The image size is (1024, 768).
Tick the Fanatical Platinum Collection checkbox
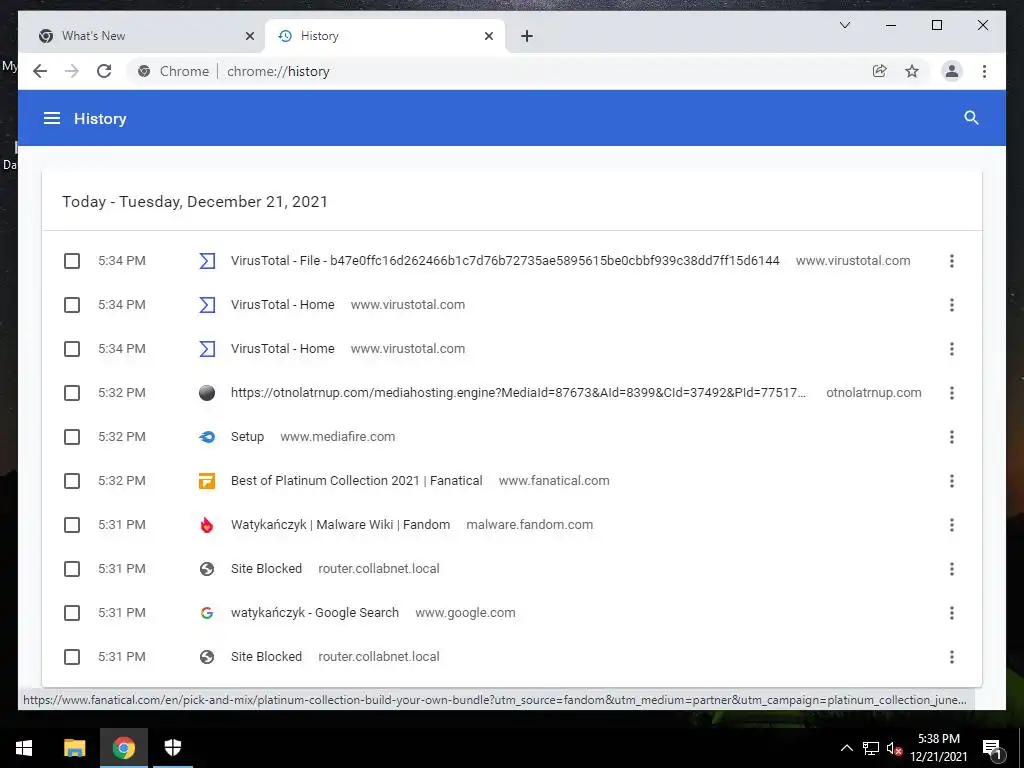(72, 481)
